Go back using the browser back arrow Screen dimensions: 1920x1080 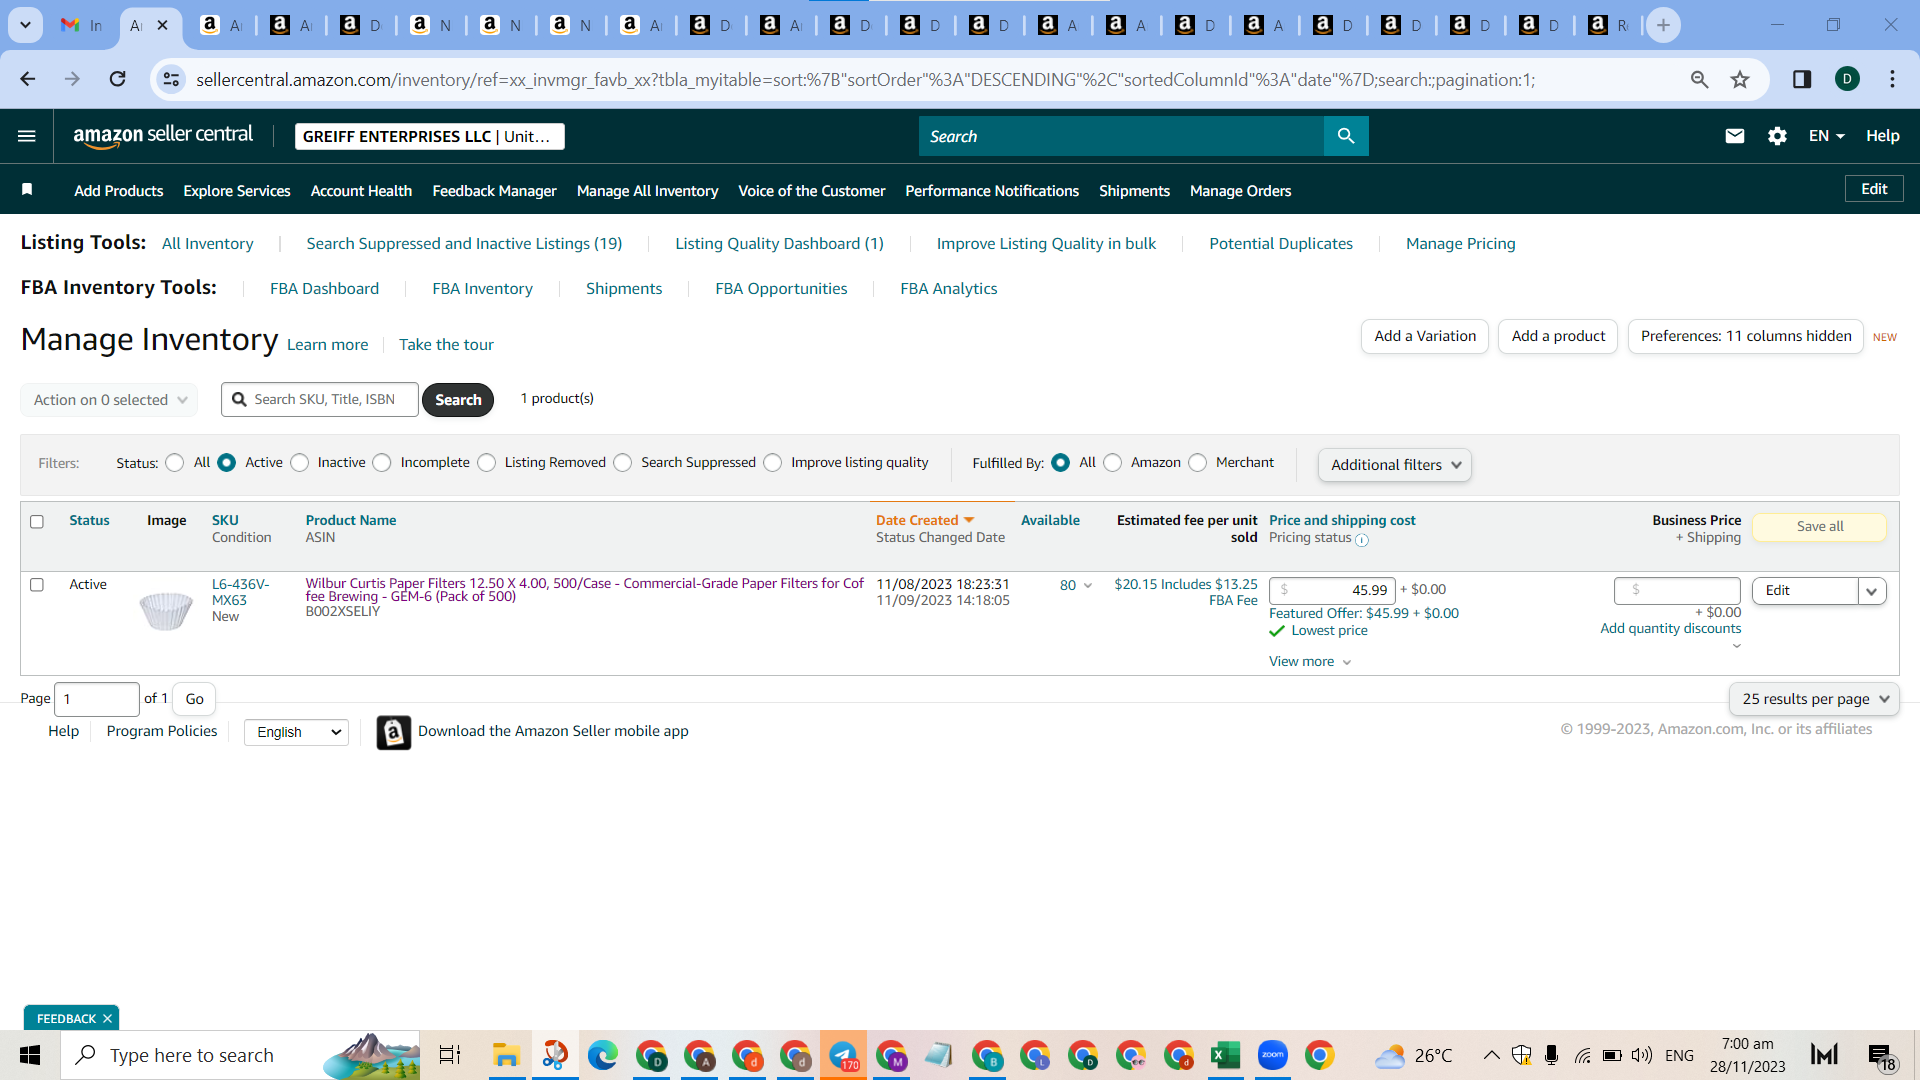(28, 79)
